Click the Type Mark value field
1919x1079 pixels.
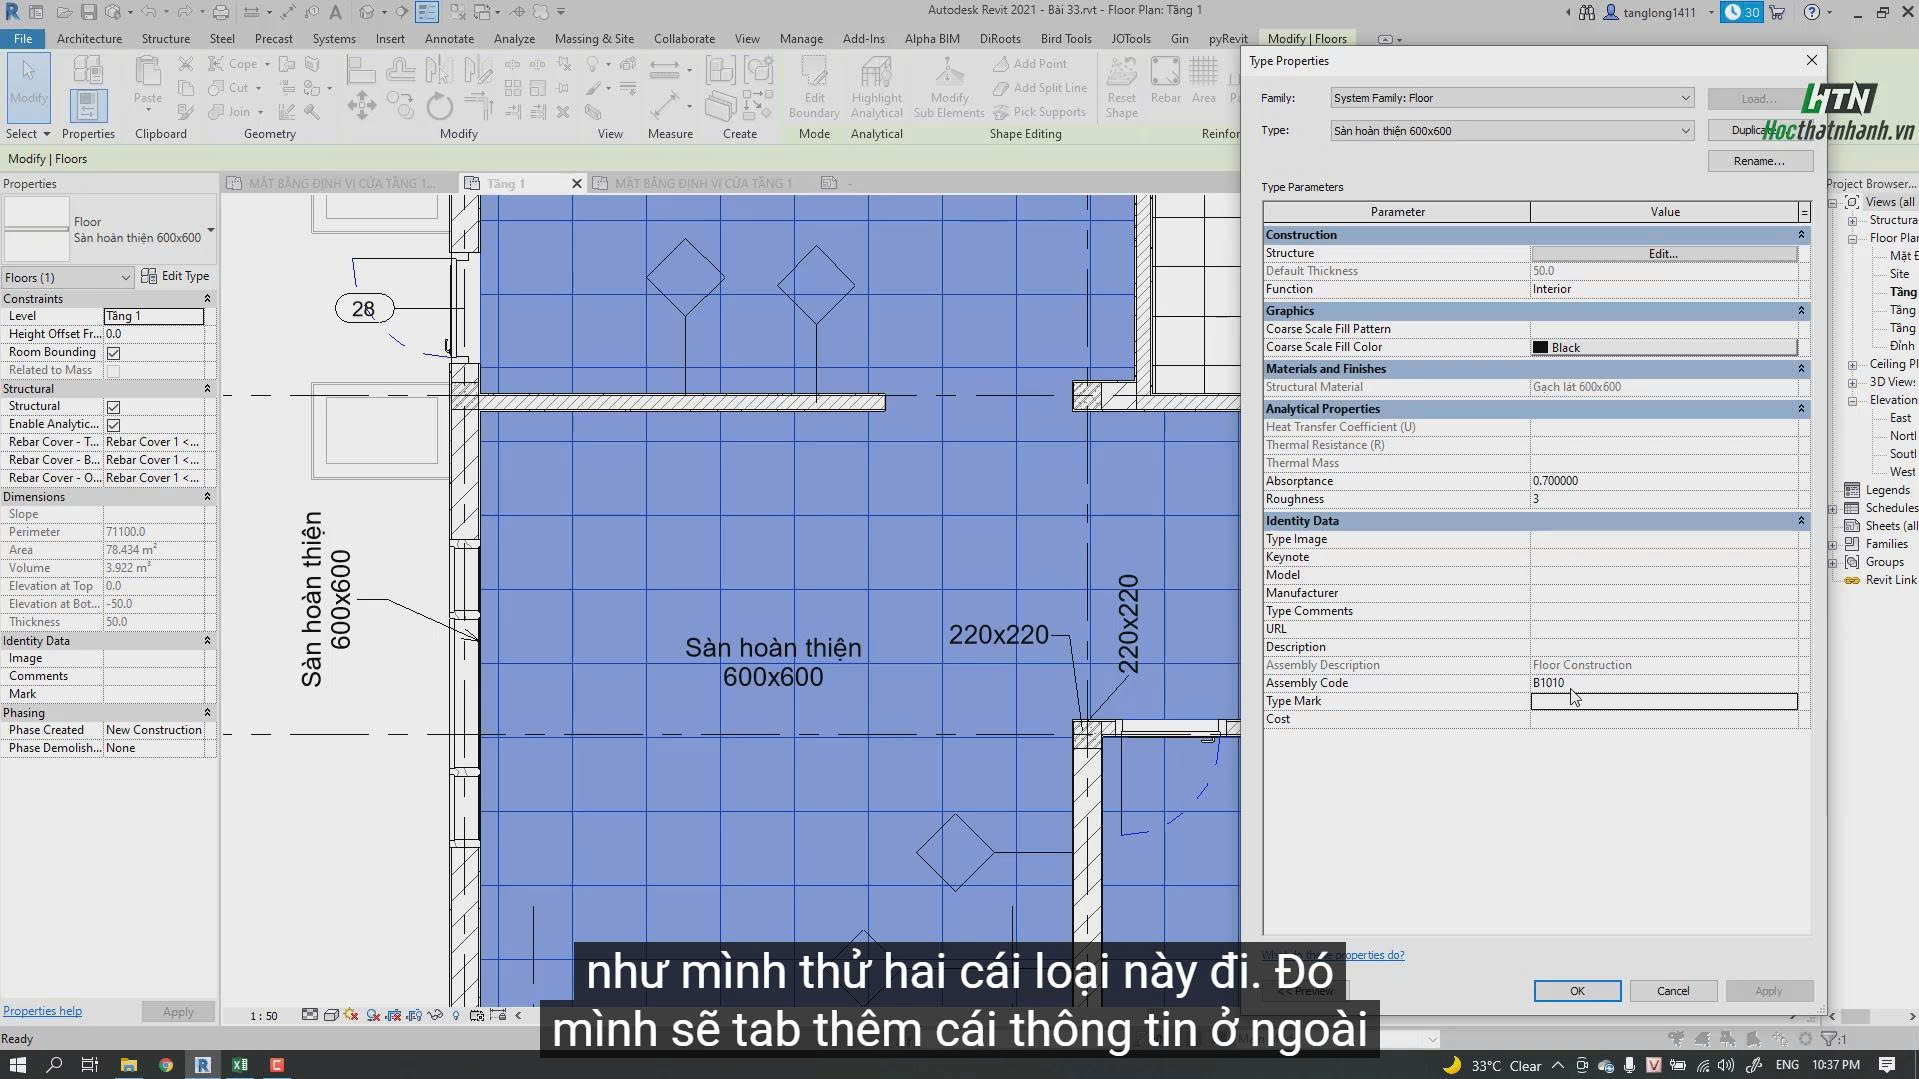(x=1664, y=702)
